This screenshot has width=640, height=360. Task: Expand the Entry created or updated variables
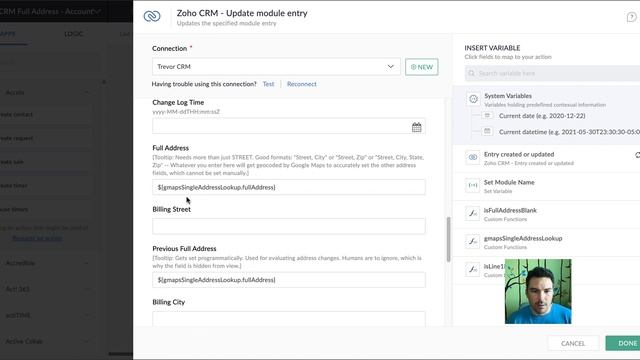click(546, 158)
